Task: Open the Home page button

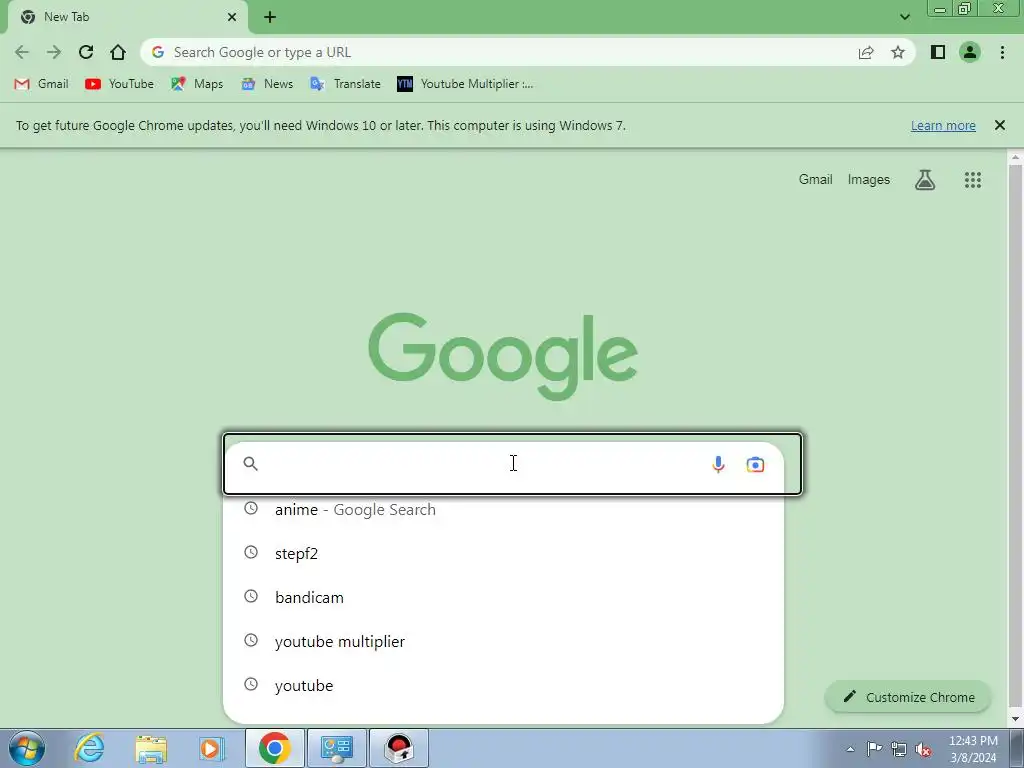Action: (x=118, y=52)
